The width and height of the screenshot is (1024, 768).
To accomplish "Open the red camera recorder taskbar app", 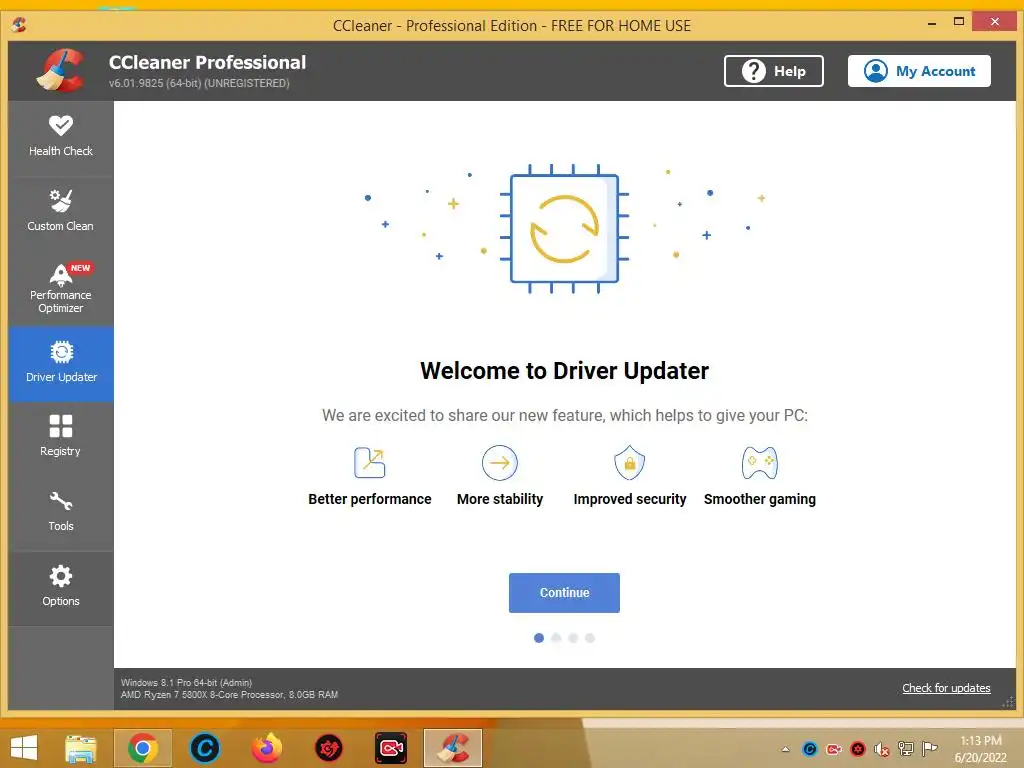I will 391,748.
